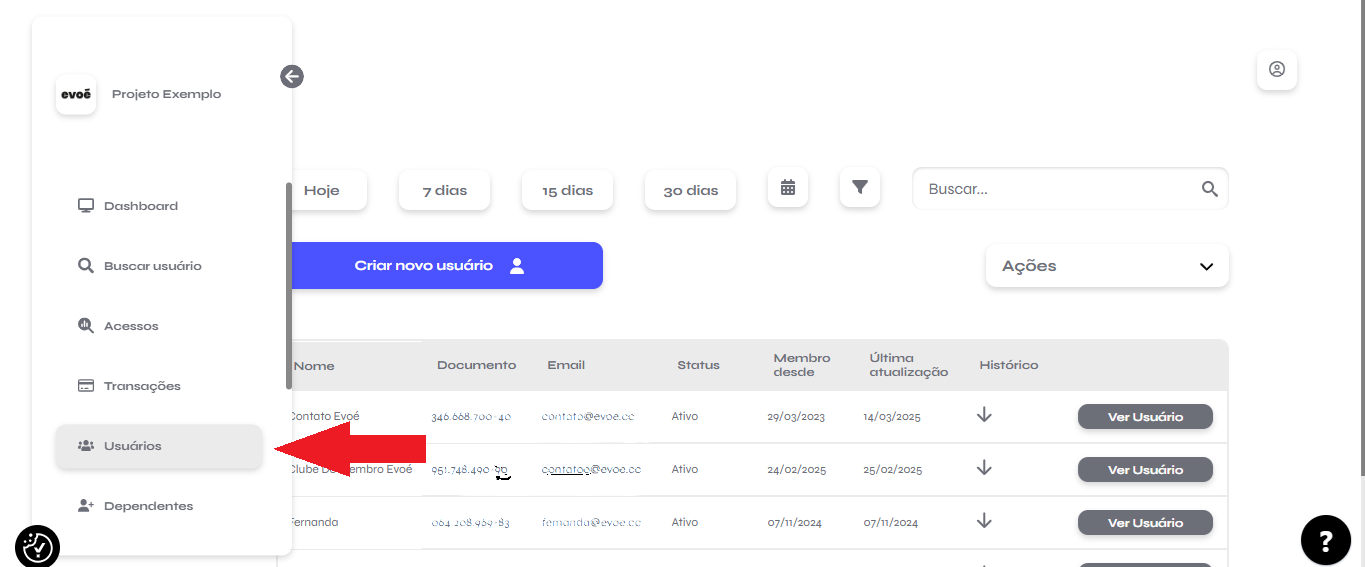Open the Dashboard menu item
Viewport: 1365px width, 567px height.
[159, 206]
